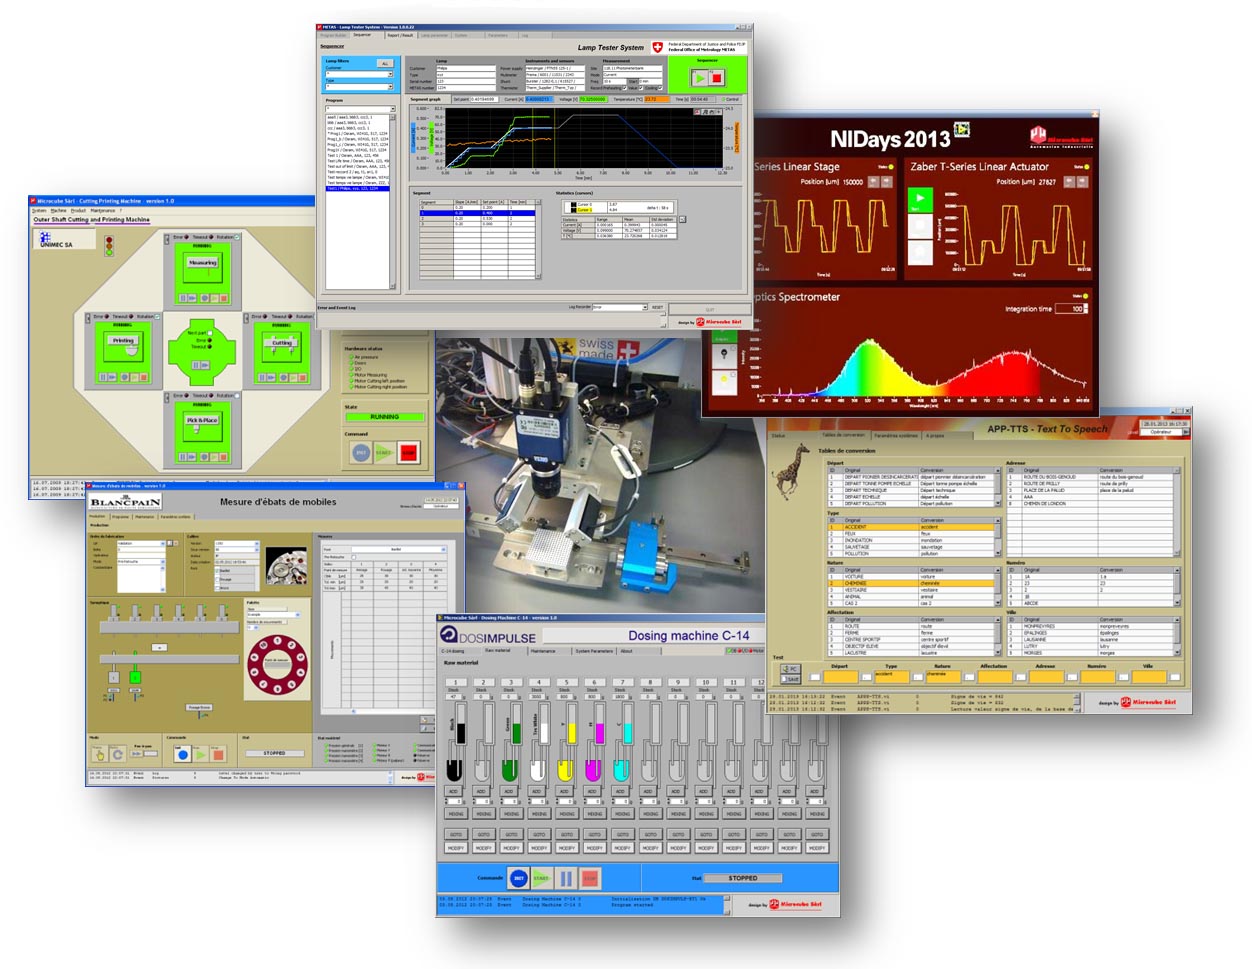Toggle Rotation checkbox of Measuring station

click(x=237, y=237)
